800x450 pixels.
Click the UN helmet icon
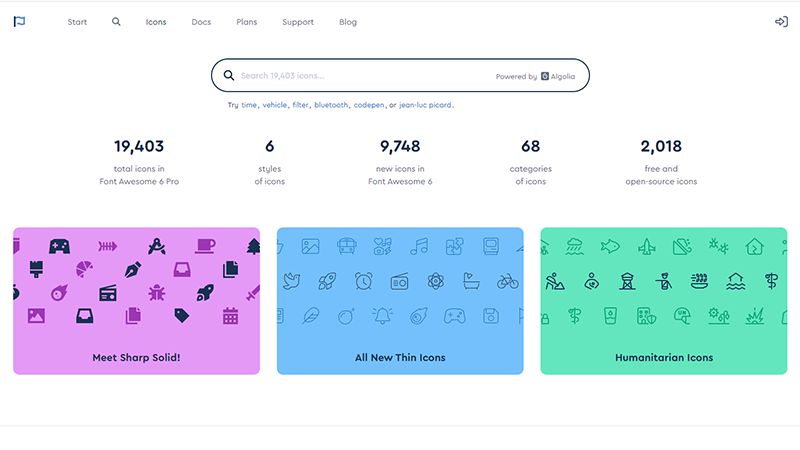coord(682,316)
